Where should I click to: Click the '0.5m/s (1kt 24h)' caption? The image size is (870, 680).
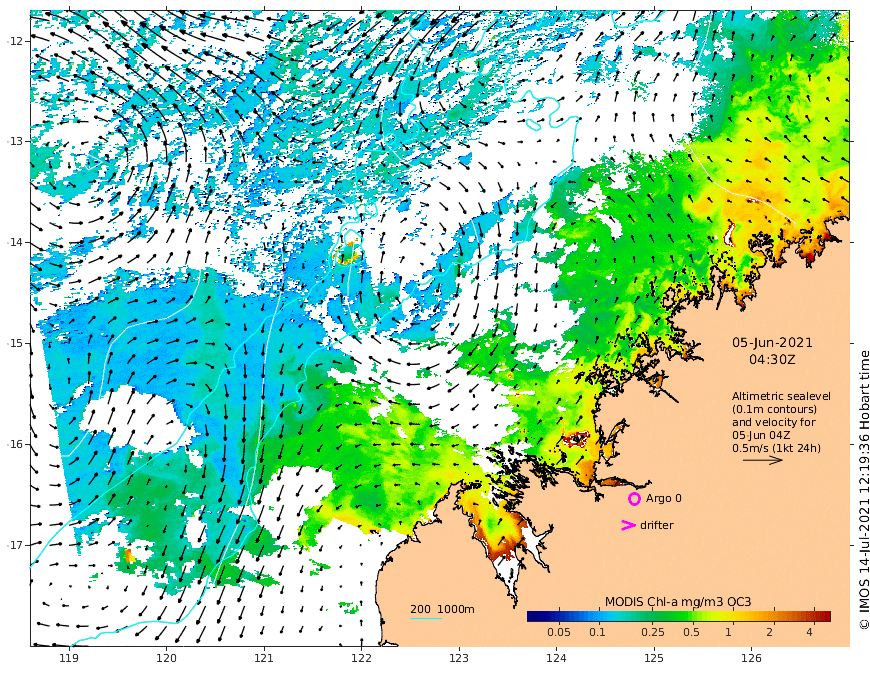[x=776, y=448]
